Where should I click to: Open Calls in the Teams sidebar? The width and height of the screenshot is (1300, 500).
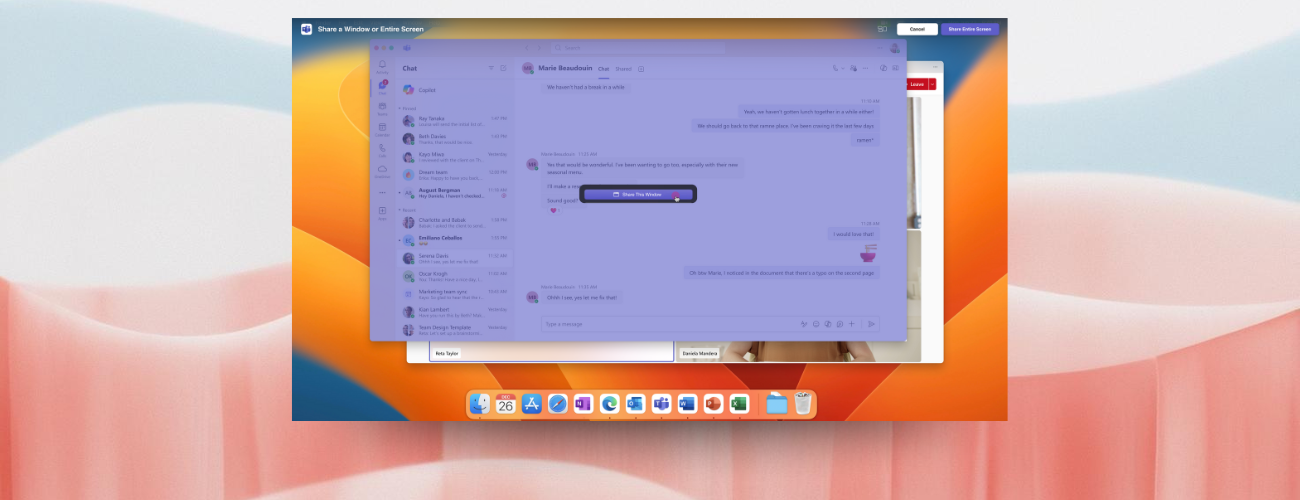point(382,150)
